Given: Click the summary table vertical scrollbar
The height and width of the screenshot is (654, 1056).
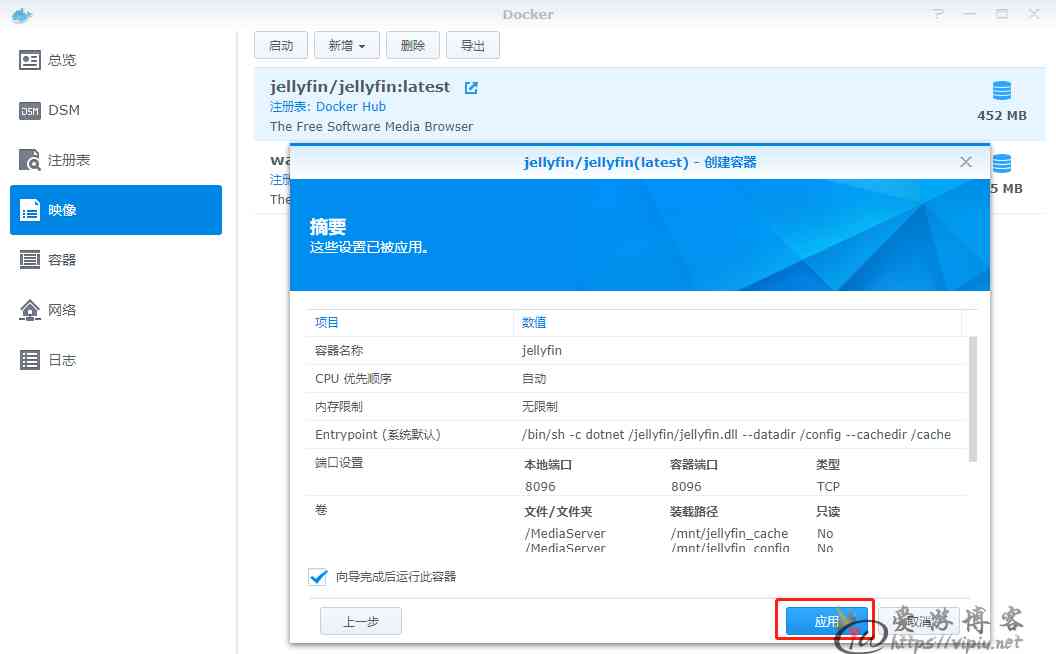Looking at the screenshot, I should pyautogui.click(x=972, y=399).
